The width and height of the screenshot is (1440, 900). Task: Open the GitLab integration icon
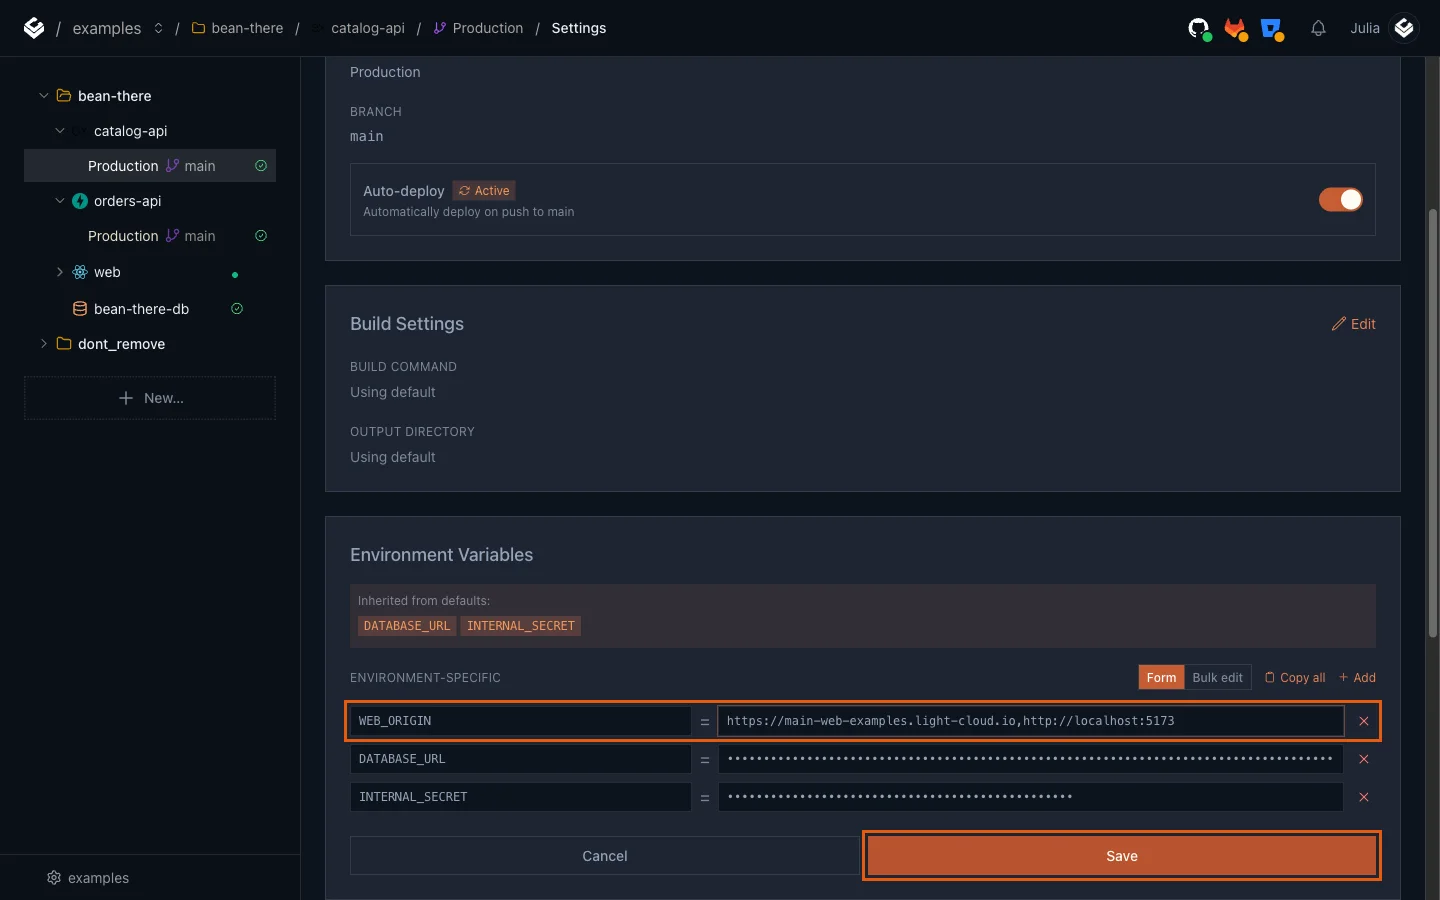coord(1236,28)
